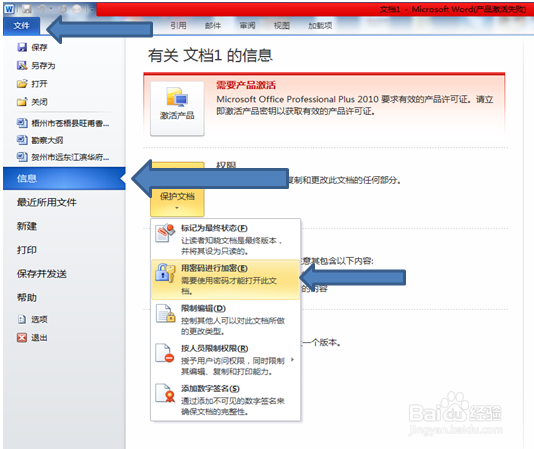Click the save disk icon next to 保存

click(22, 47)
